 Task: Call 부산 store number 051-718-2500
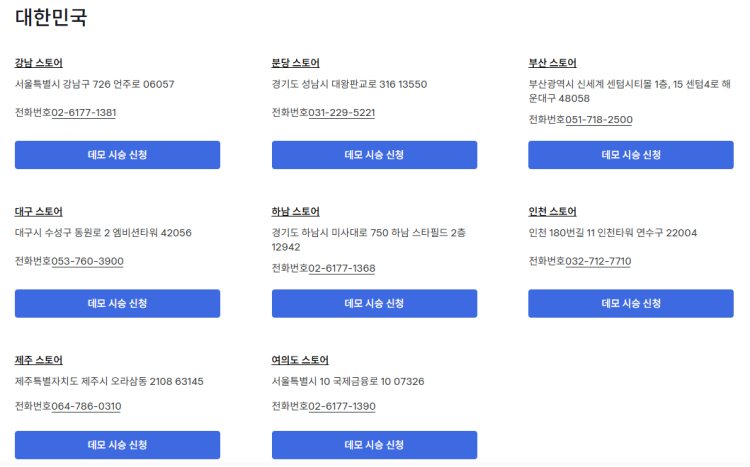click(x=599, y=120)
